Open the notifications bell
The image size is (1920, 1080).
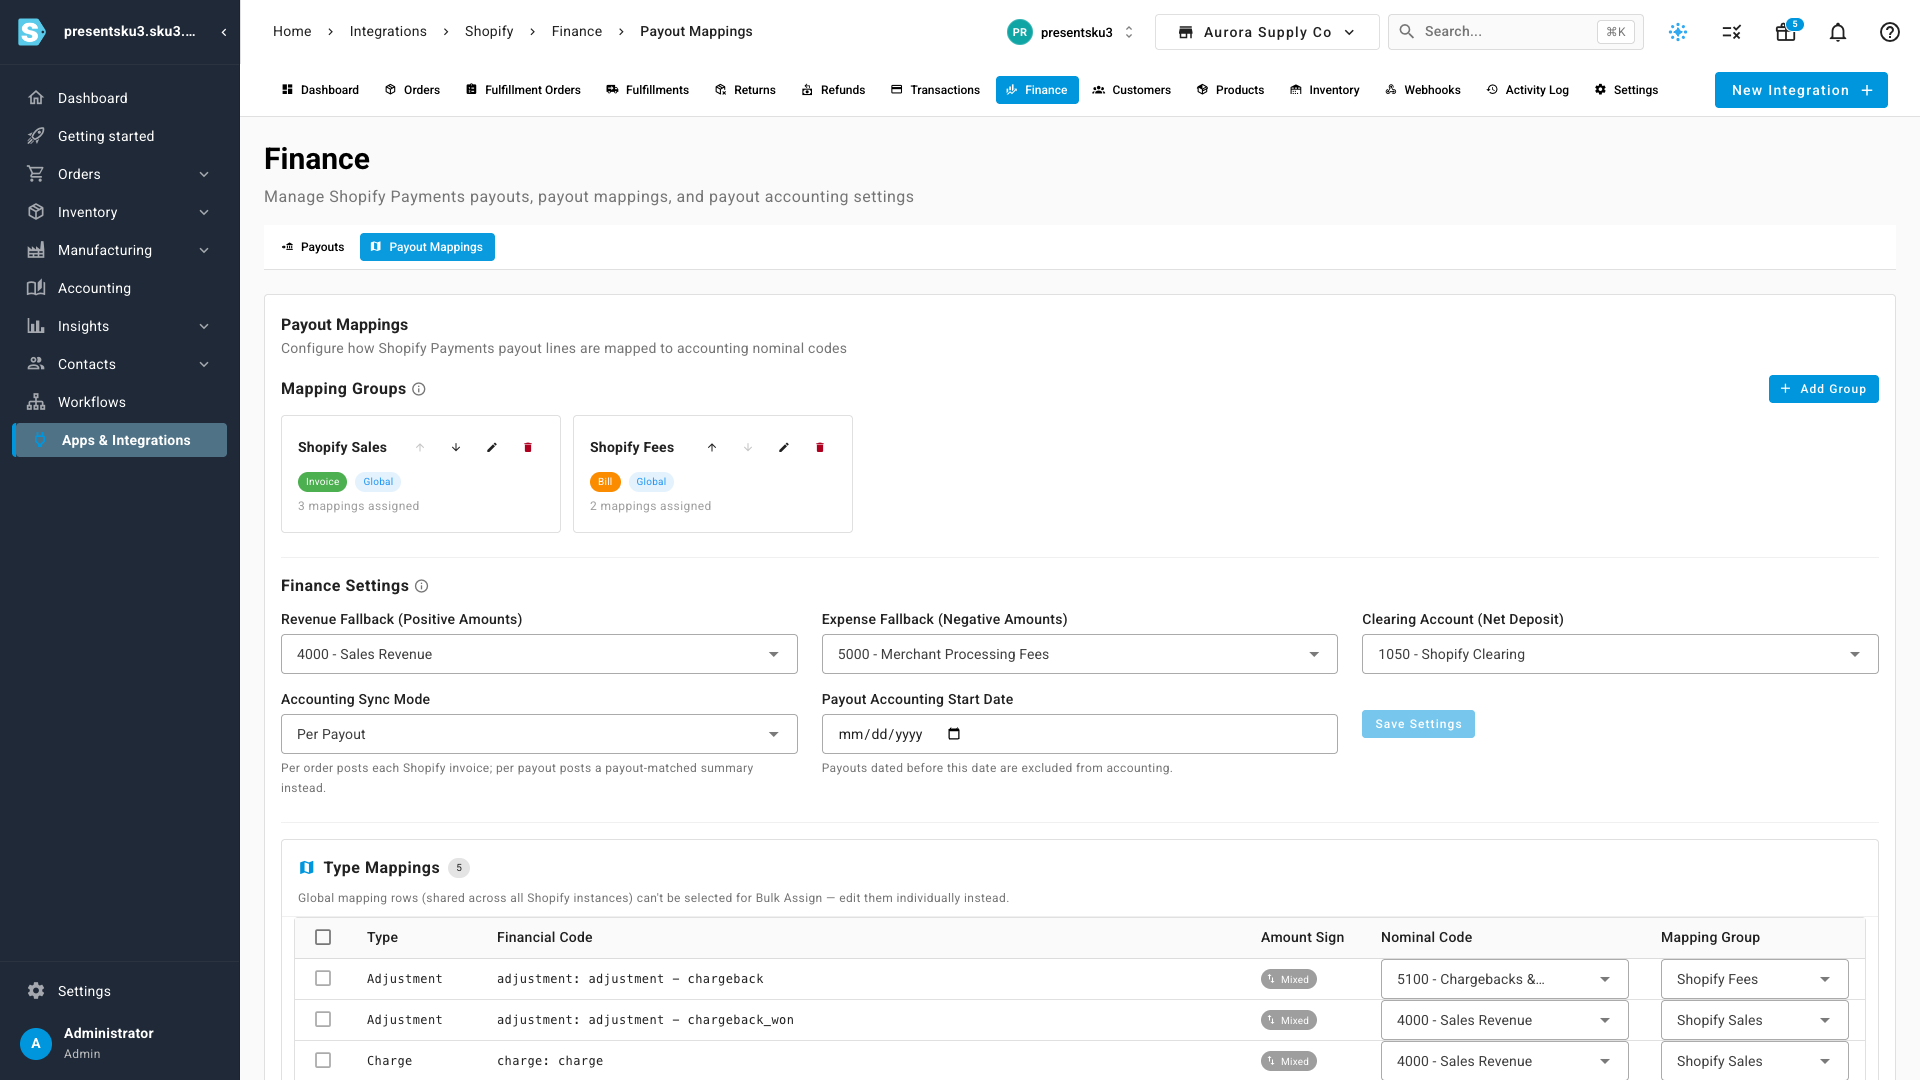tap(1838, 32)
